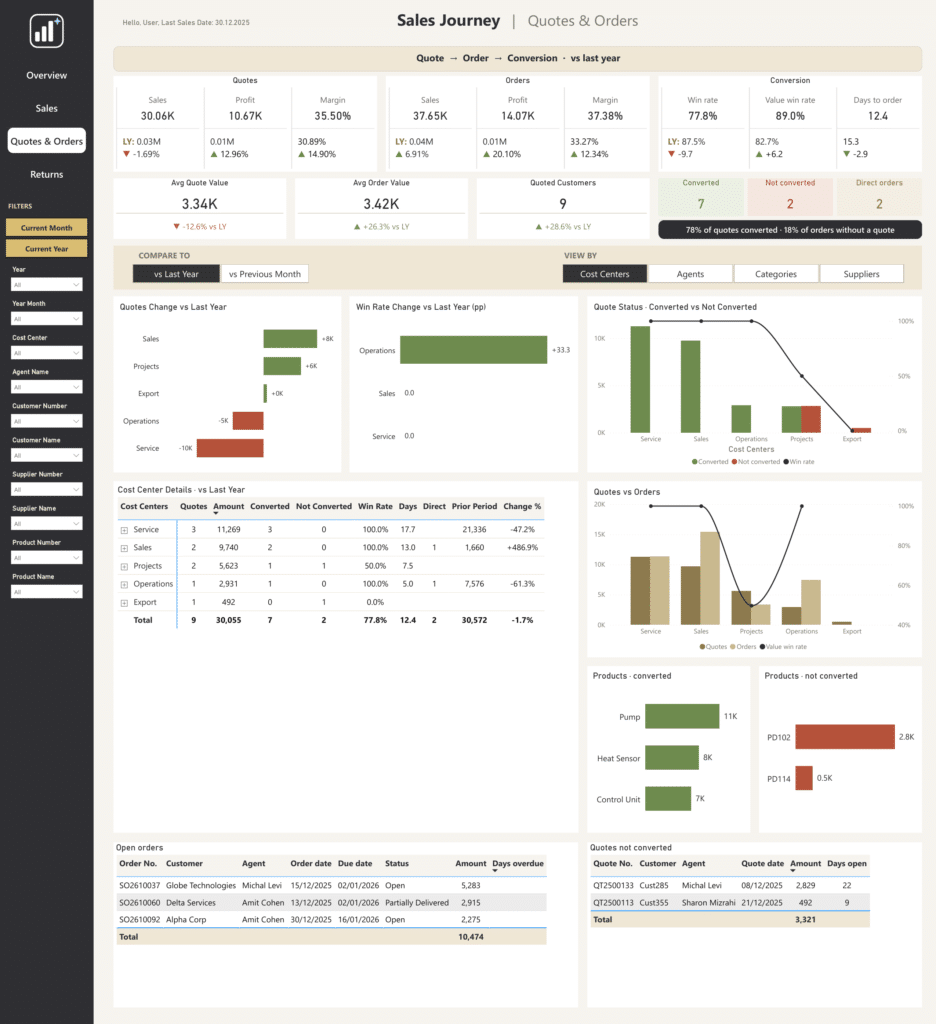
Task: Sort open orders by Days overdue column
Action: [x=518, y=863]
